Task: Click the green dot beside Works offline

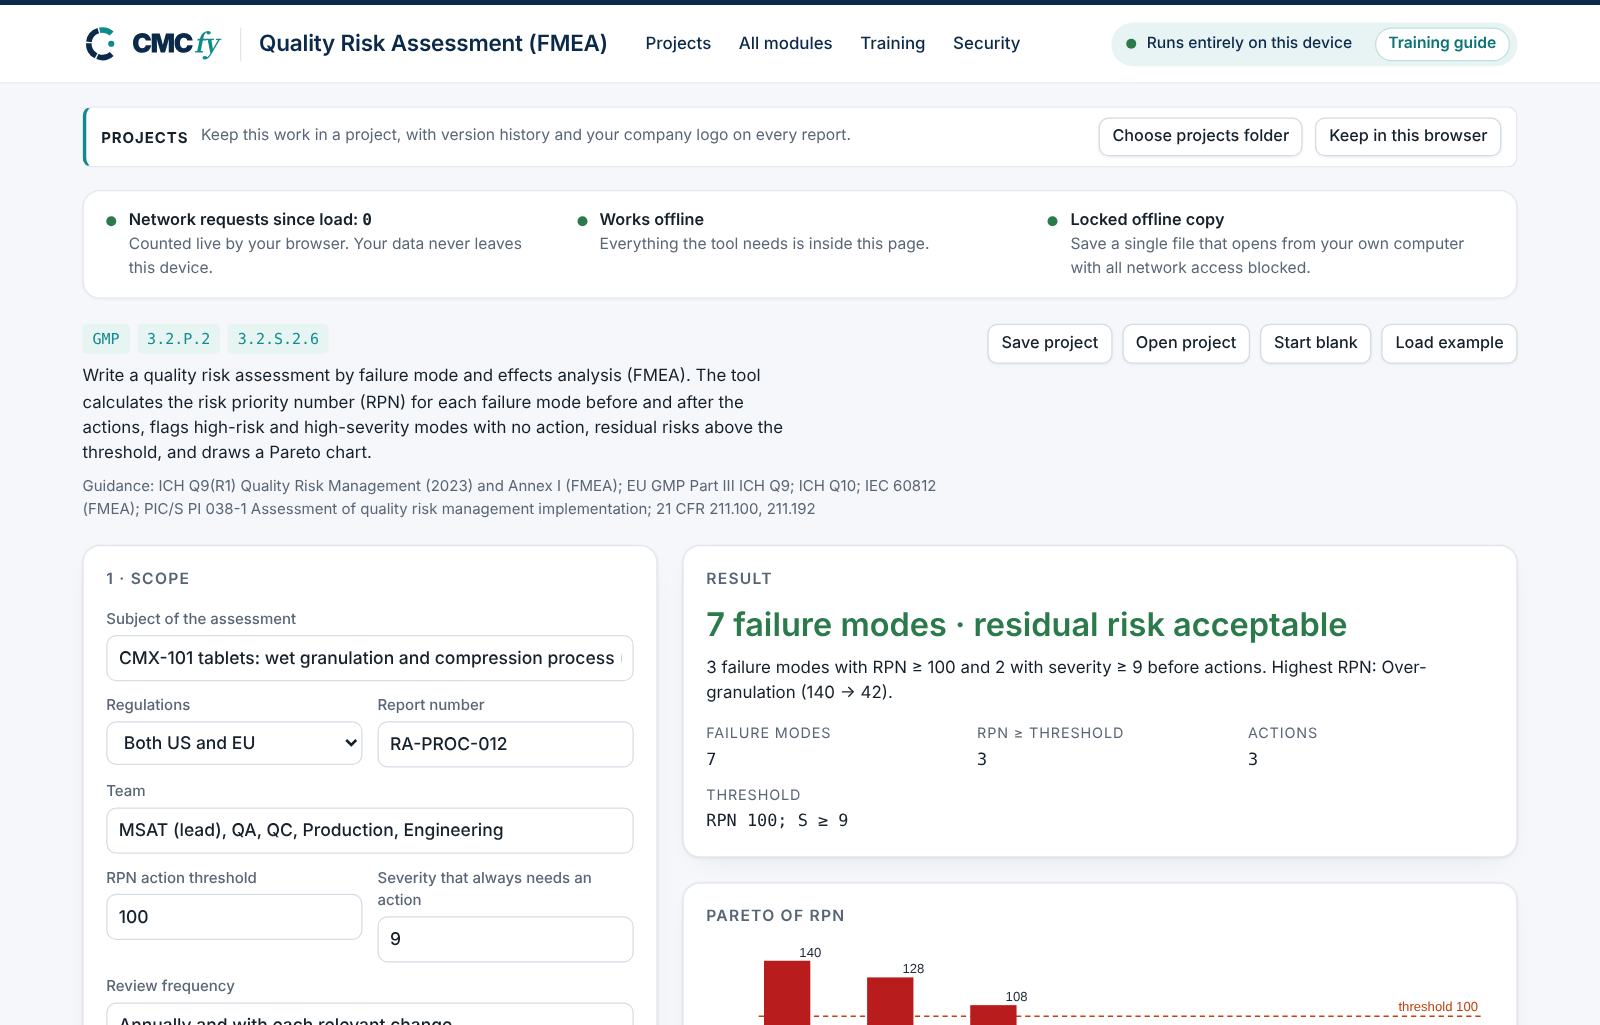Action: 582,221
